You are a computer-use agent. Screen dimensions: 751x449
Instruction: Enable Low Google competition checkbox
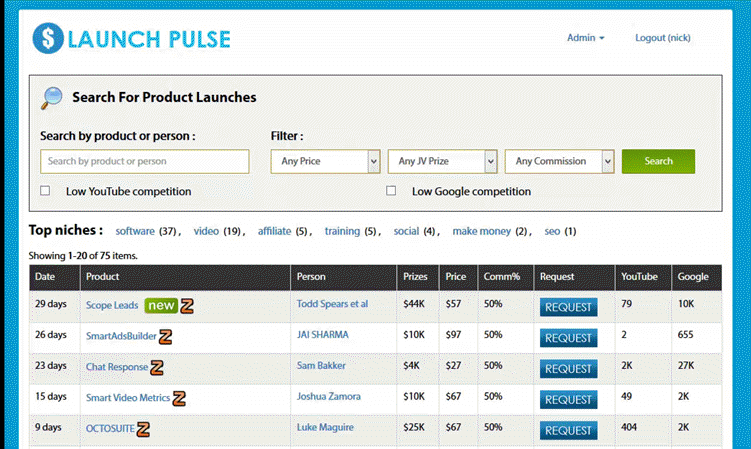click(x=391, y=190)
